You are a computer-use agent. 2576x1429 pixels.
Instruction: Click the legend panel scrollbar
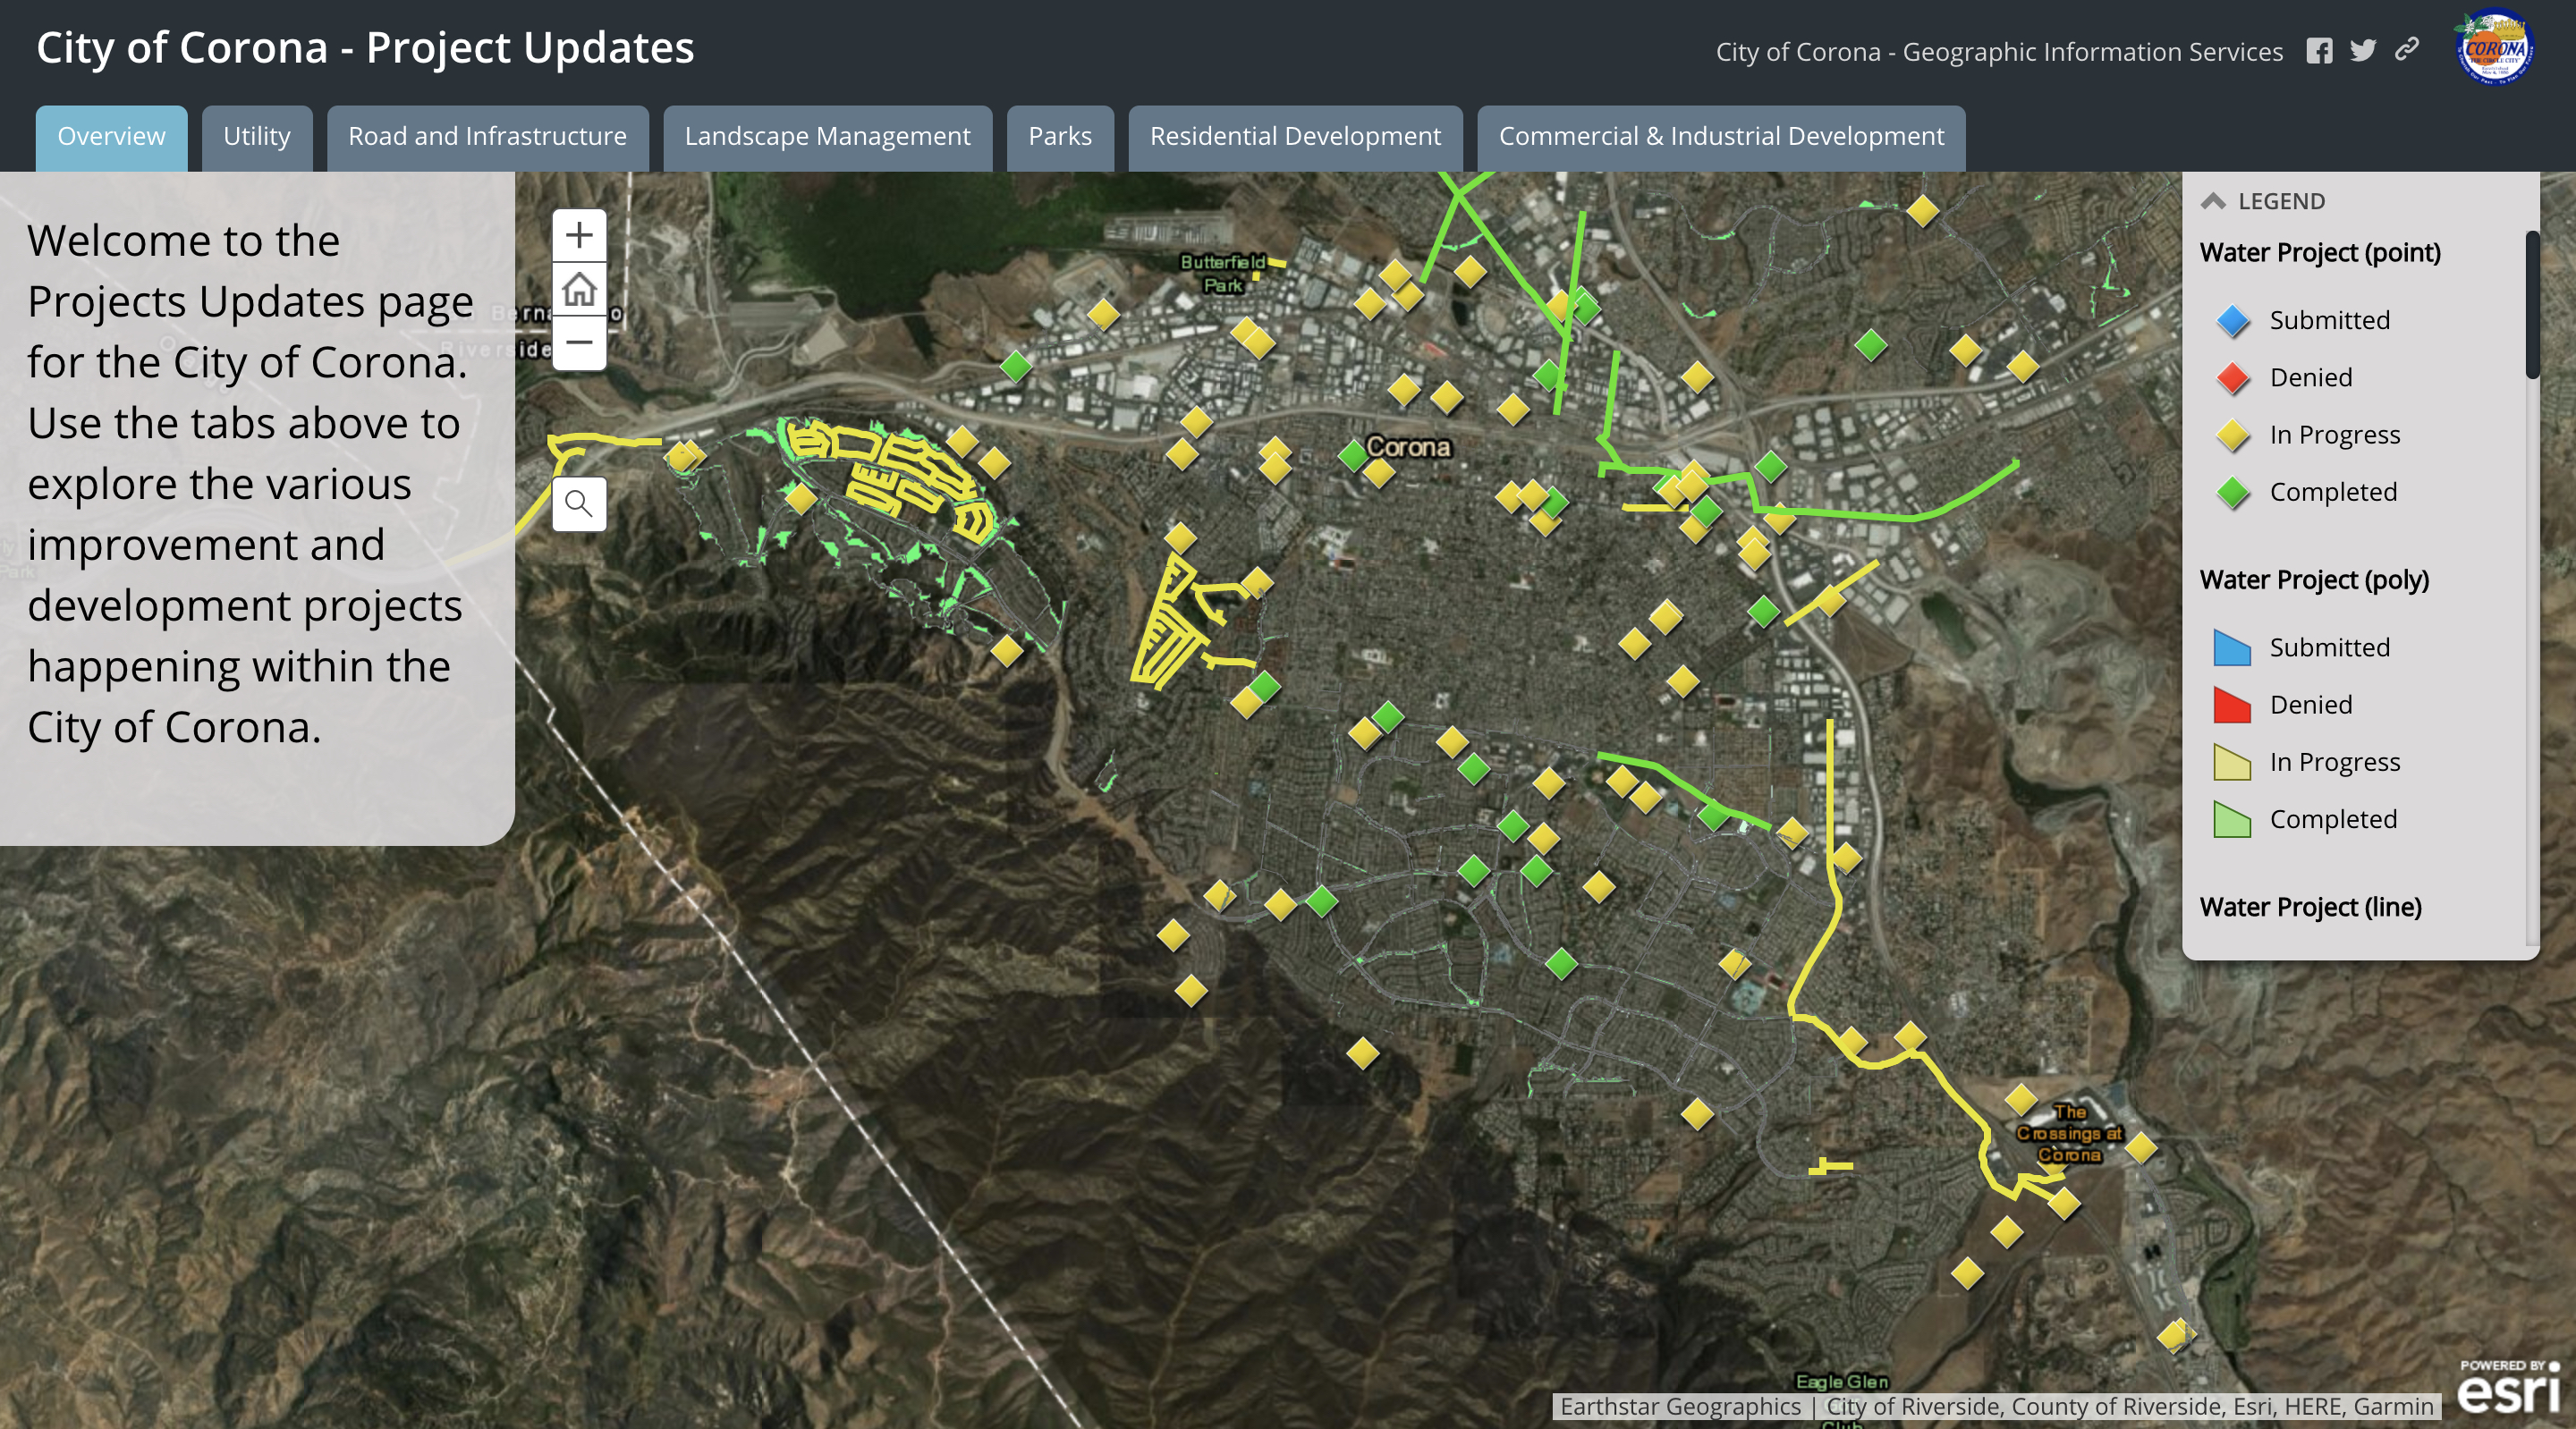click(x=2532, y=305)
